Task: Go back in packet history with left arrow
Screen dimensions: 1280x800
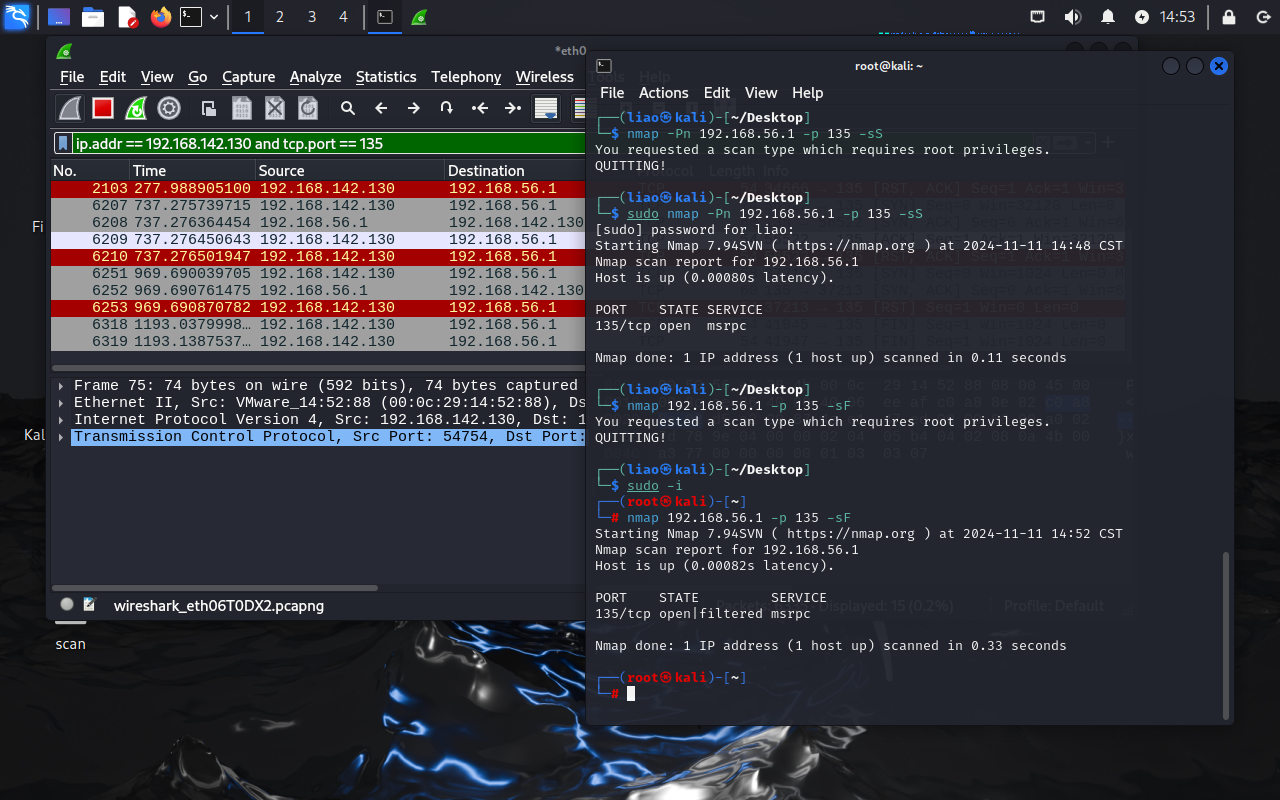Action: point(381,108)
